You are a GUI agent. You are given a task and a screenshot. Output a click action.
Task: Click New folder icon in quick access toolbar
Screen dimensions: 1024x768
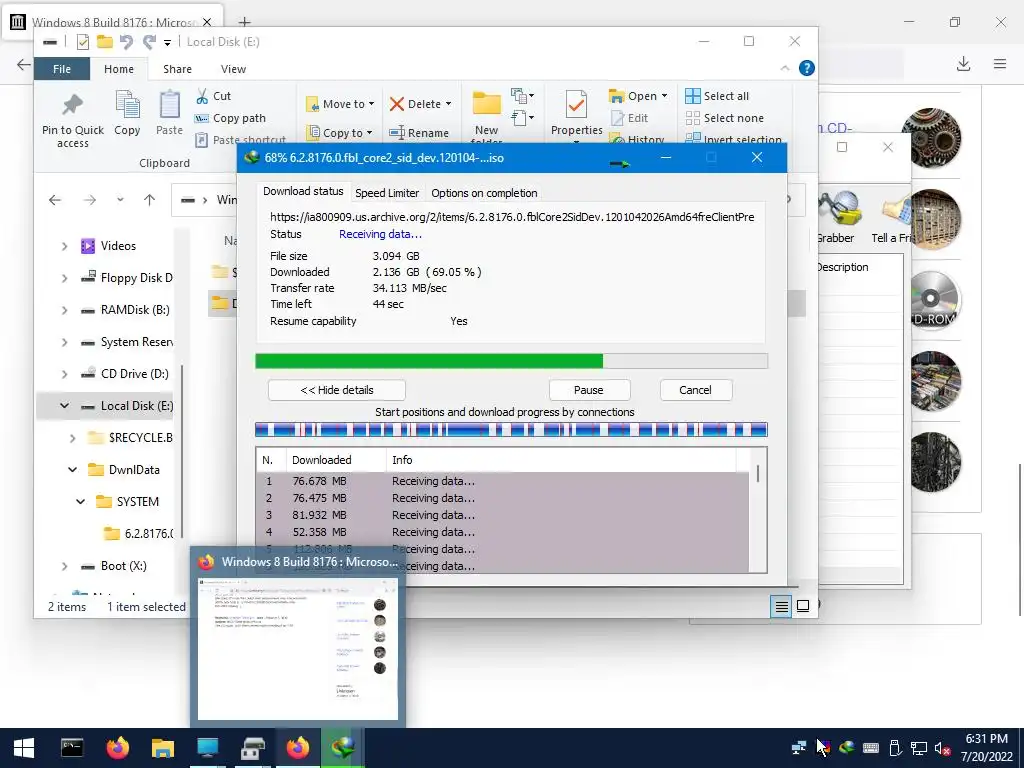coord(104,42)
